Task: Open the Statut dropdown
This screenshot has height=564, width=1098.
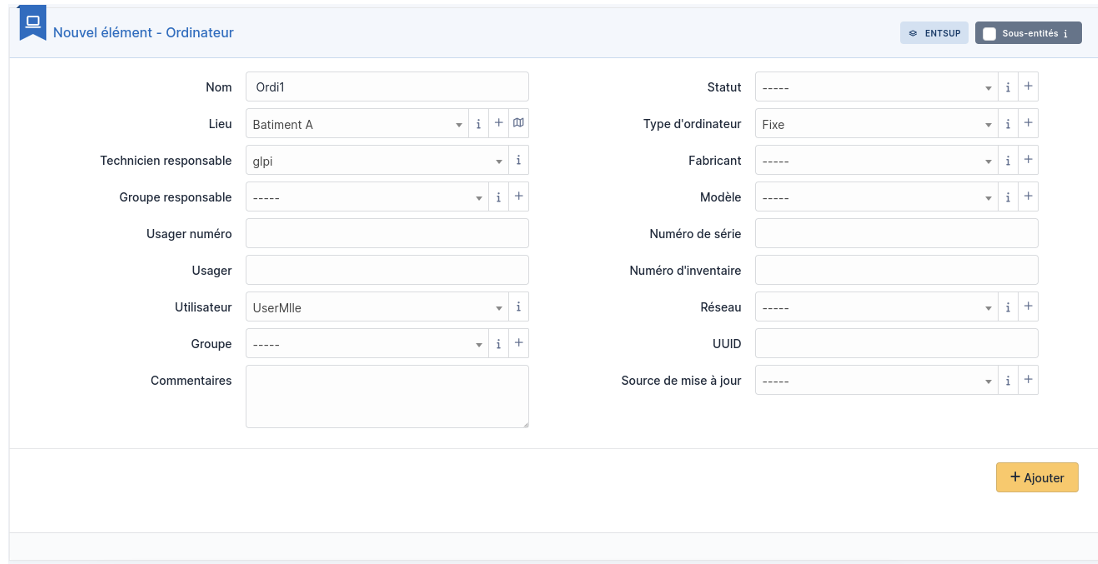Action: tap(875, 87)
